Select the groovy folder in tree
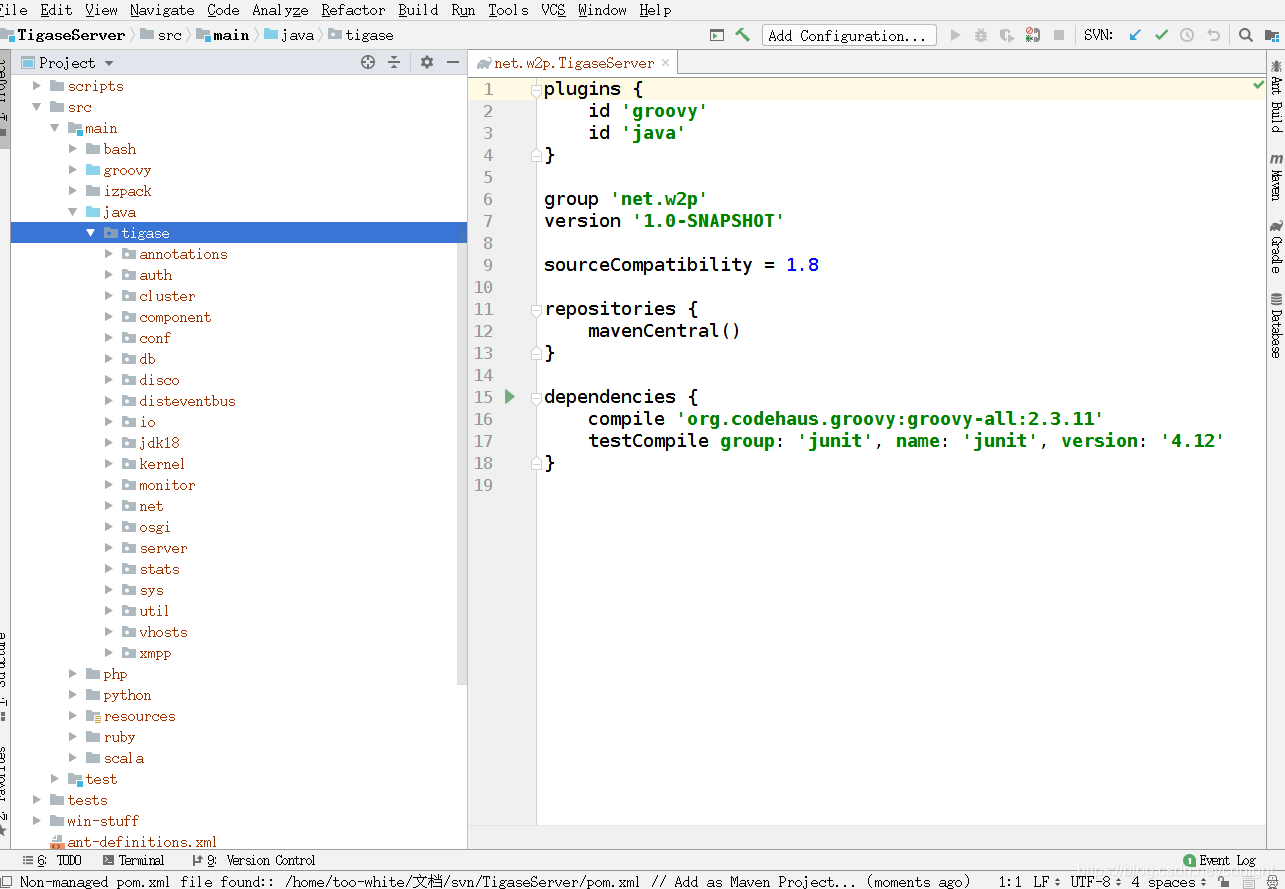 pos(127,170)
